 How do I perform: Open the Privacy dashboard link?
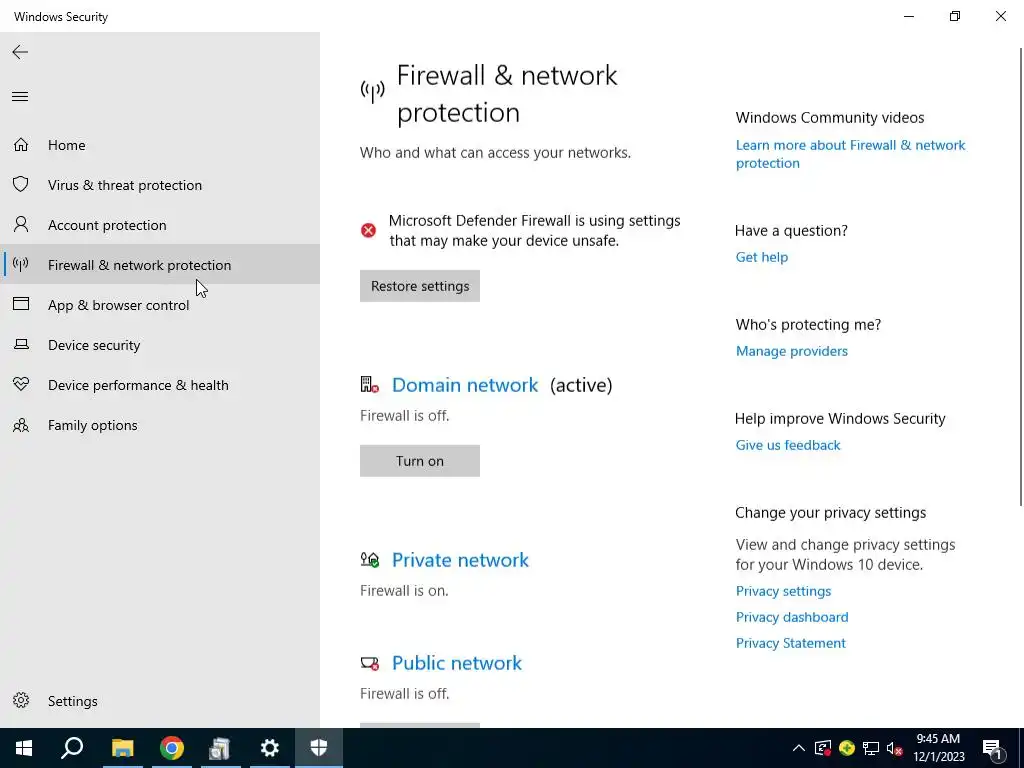point(792,617)
